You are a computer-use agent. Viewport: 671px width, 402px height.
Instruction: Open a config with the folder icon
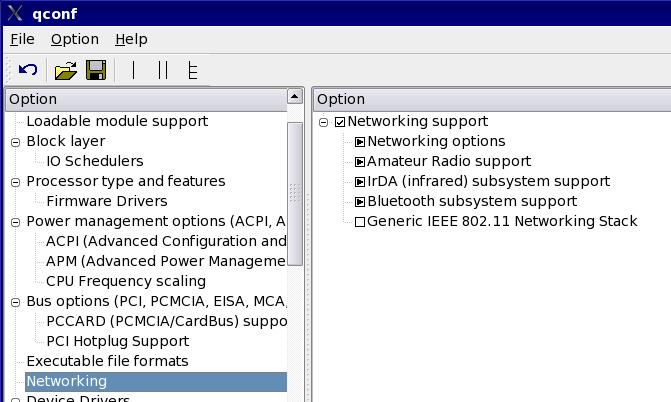[66, 70]
